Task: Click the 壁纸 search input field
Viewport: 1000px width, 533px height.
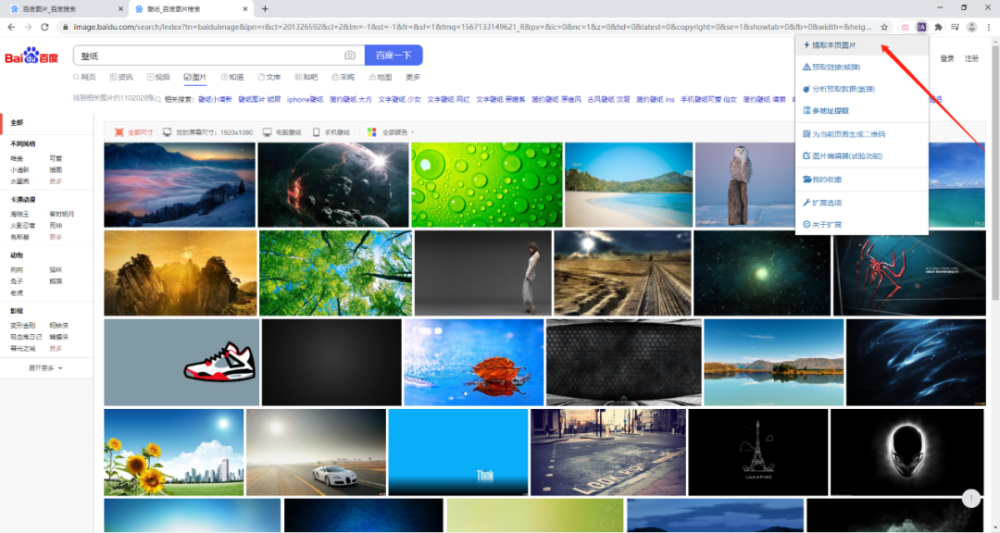Action: click(209, 55)
